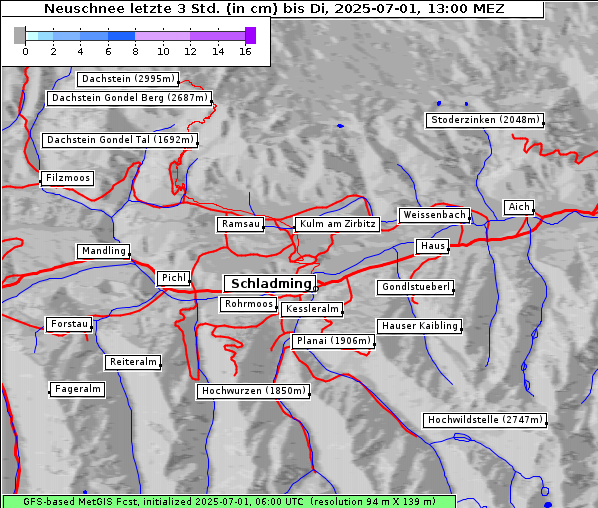Click the Filzmoos label
The height and width of the screenshot is (508, 598).
67,178
